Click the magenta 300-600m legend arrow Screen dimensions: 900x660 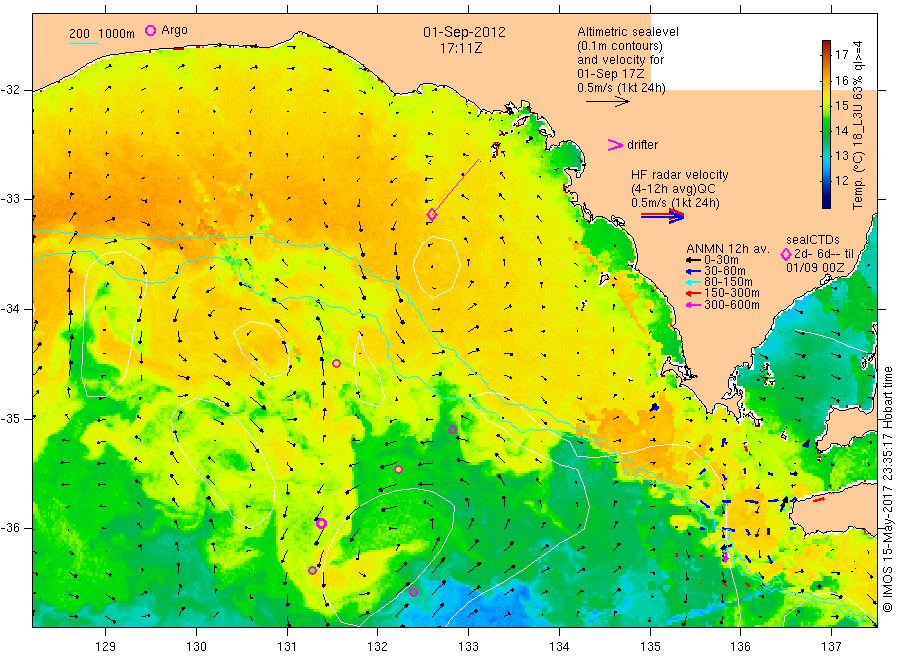click(693, 305)
